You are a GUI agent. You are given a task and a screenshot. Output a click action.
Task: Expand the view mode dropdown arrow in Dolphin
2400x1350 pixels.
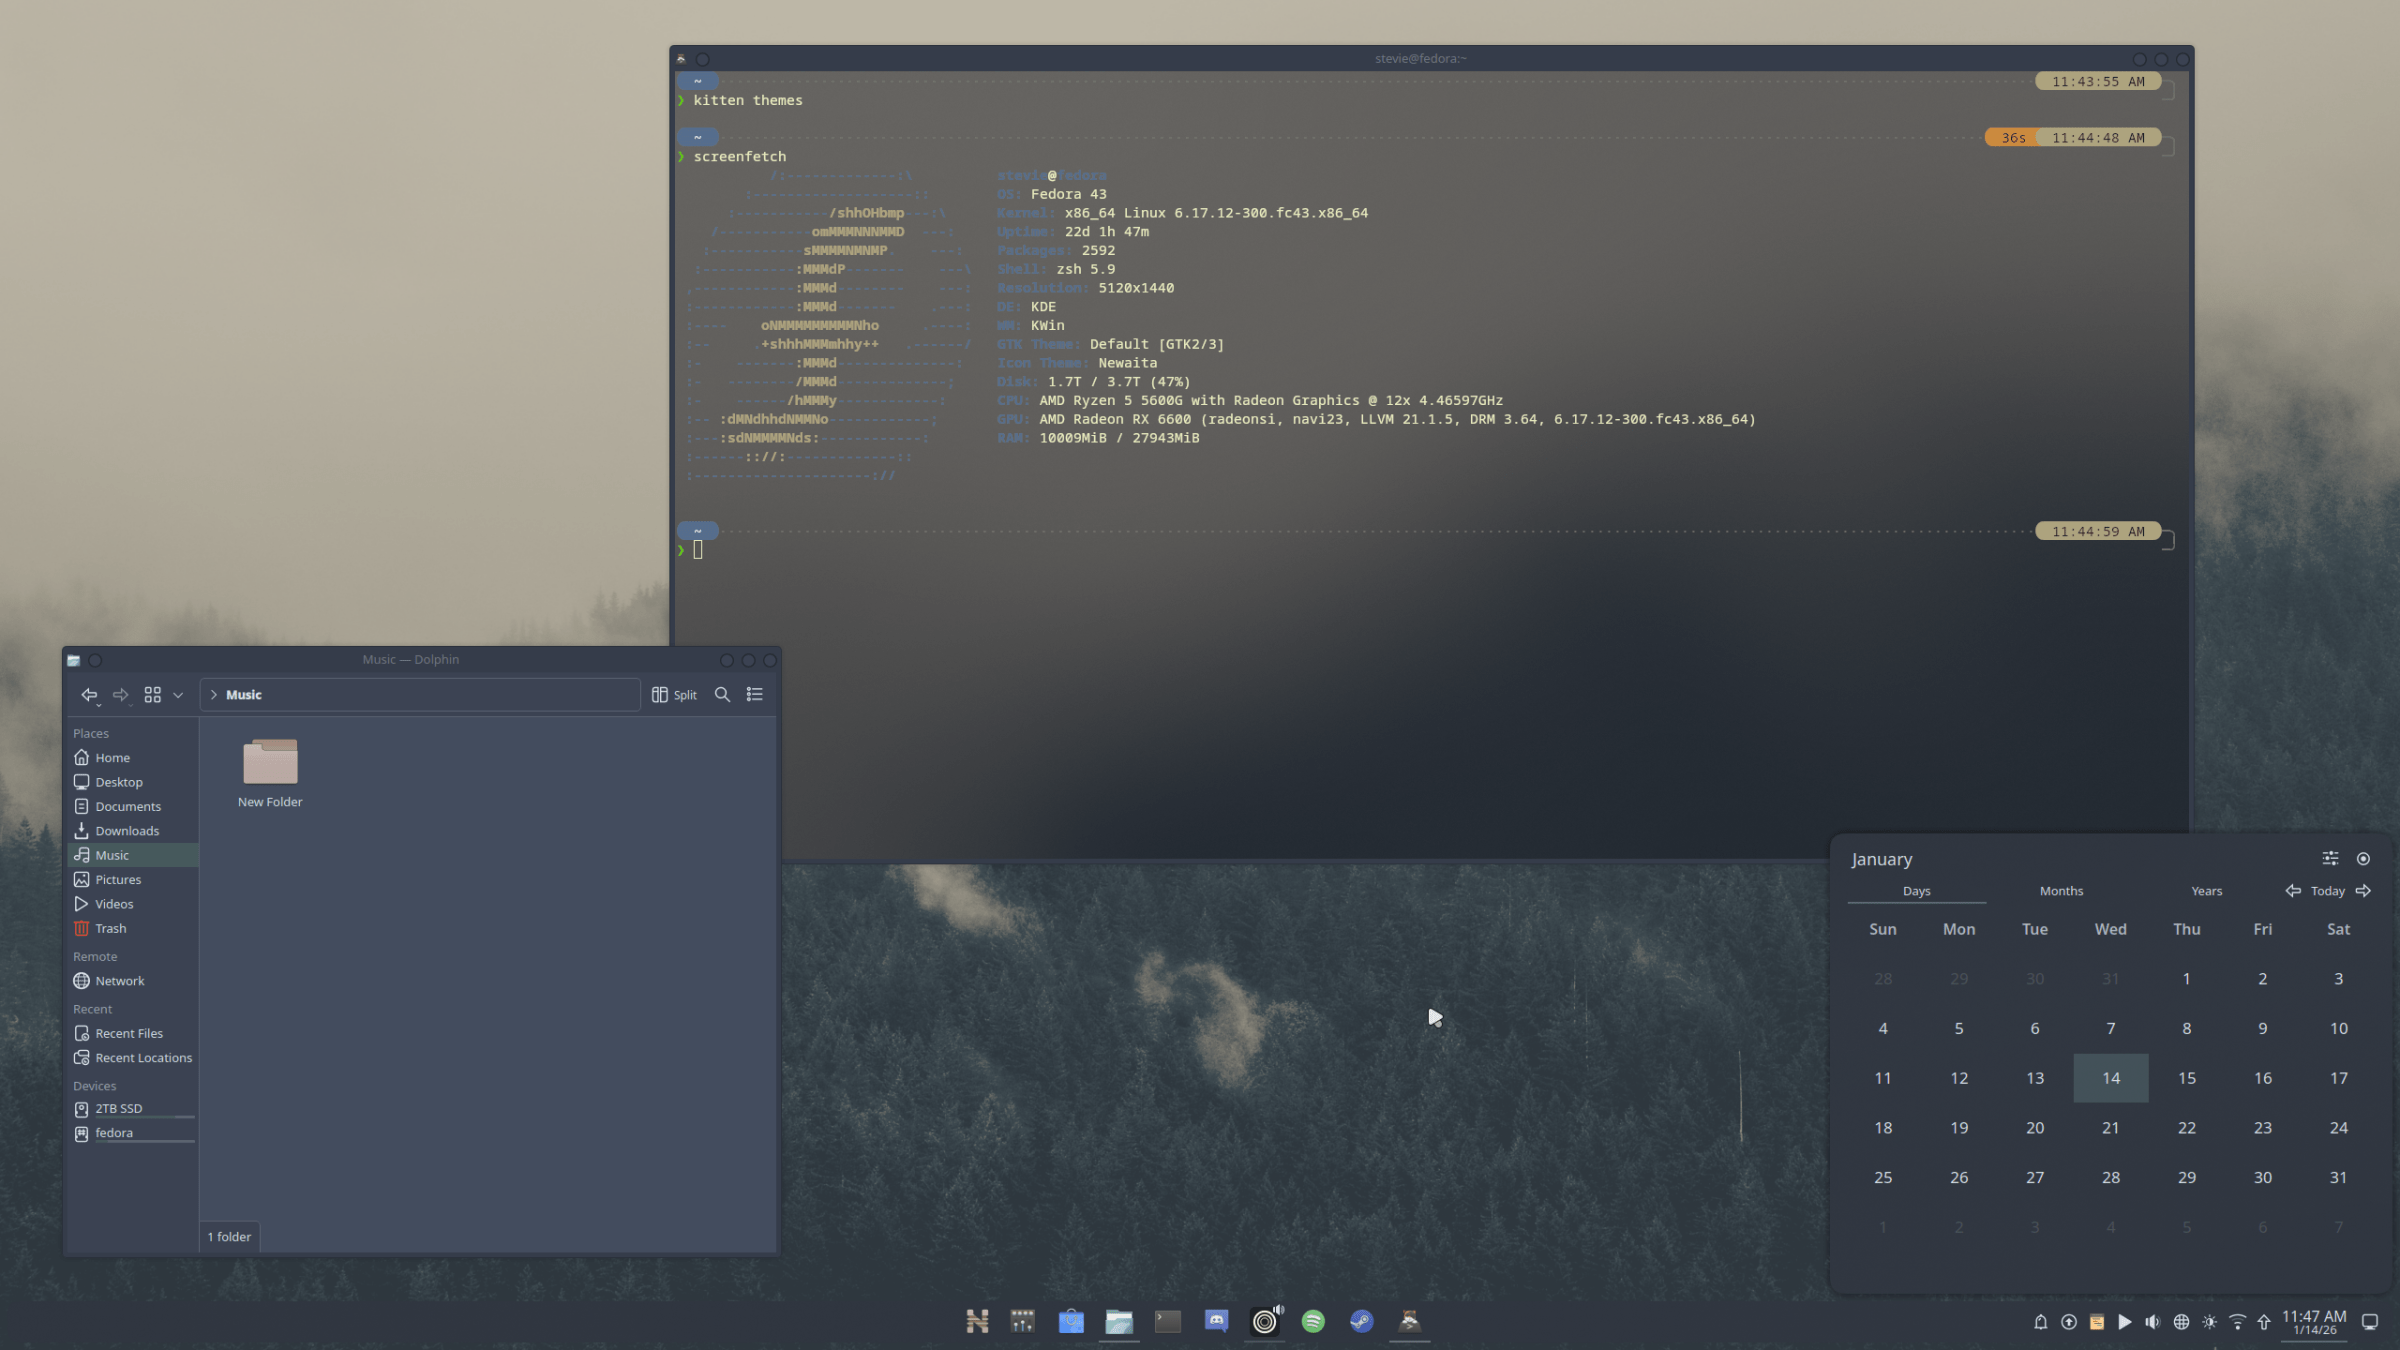pos(177,694)
